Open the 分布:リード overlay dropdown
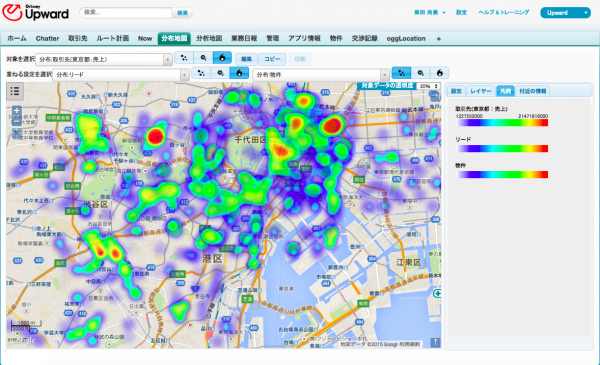This screenshot has width=600, height=365. coord(121,75)
